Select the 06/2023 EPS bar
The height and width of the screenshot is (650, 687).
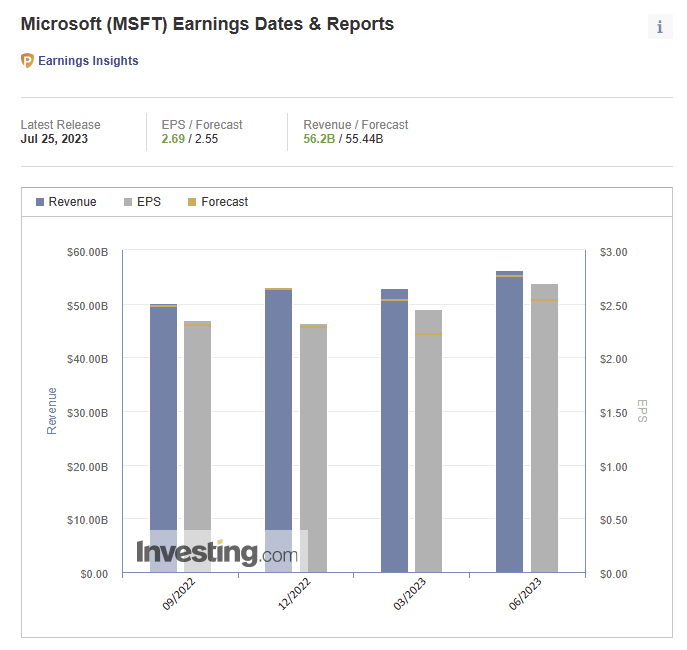point(545,428)
